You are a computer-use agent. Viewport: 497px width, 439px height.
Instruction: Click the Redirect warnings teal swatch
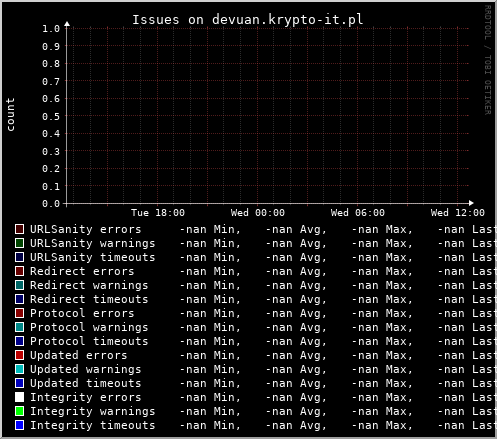point(19,285)
